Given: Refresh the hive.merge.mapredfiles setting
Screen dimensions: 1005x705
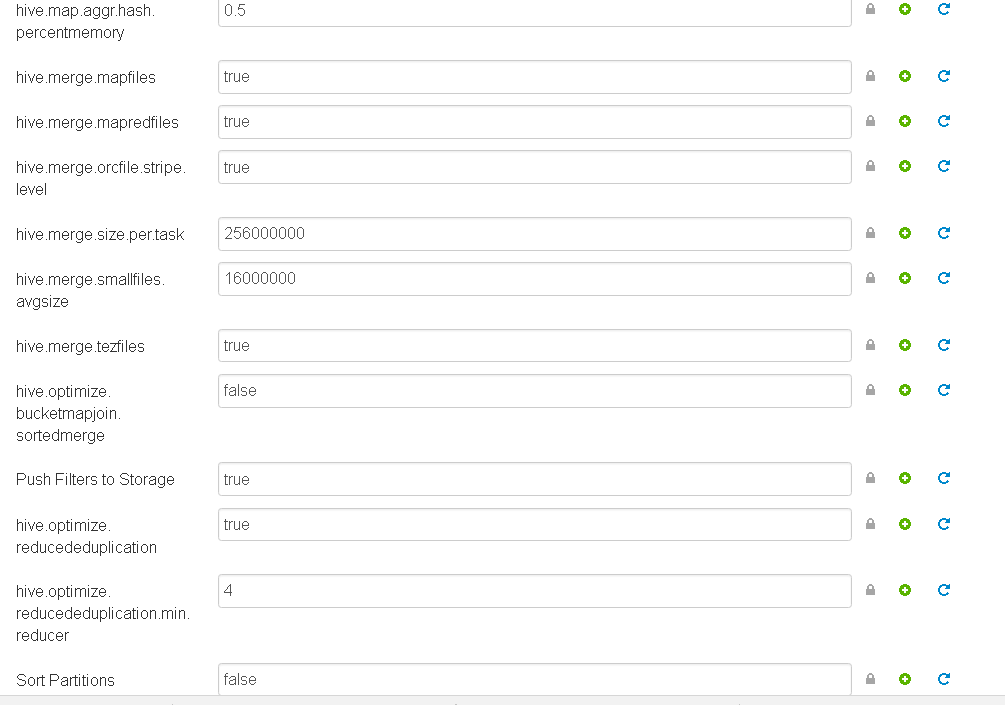Looking at the screenshot, I should (943, 121).
